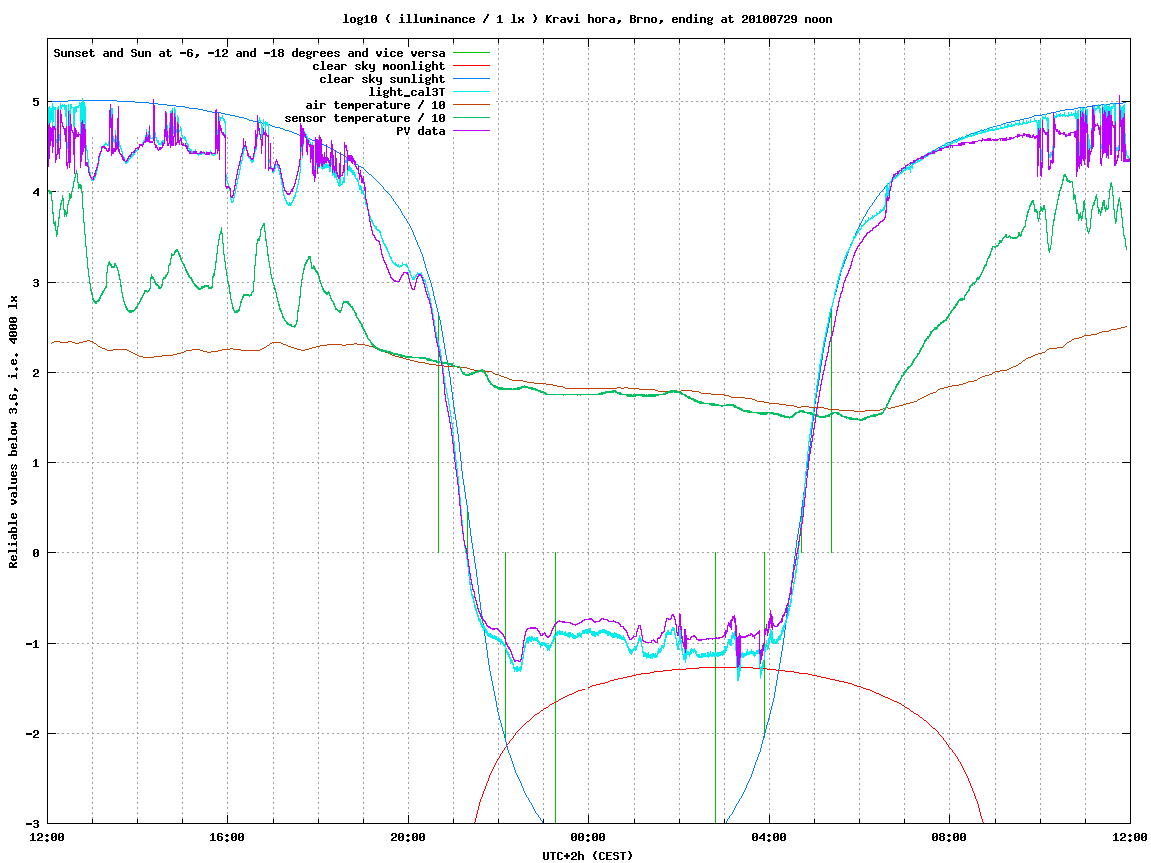Image resolution: width=1151 pixels, height=863 pixels.
Task: Click the green line sample beside the Sunset legend entry
Action: [471, 53]
